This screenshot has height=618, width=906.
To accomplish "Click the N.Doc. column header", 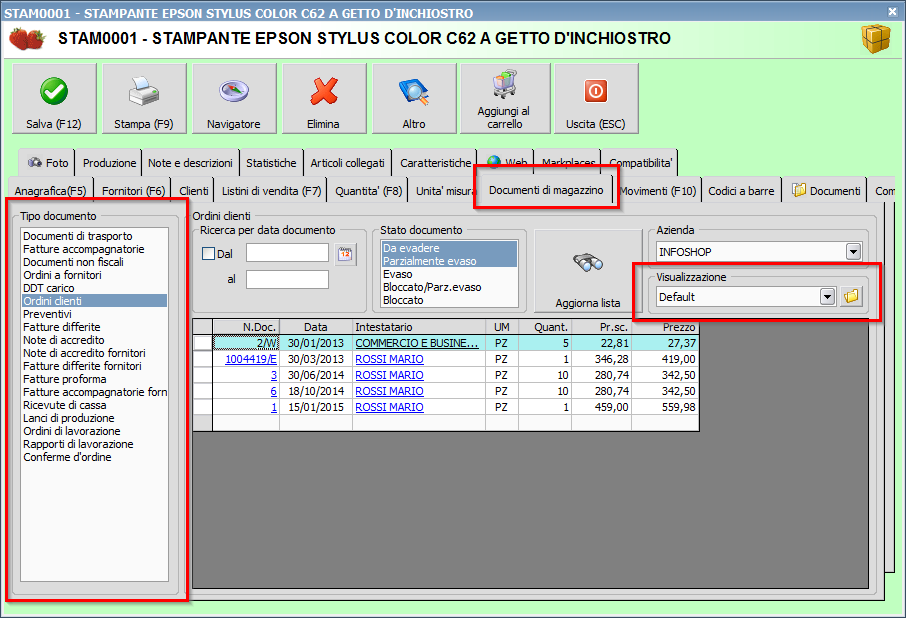I will [246, 327].
